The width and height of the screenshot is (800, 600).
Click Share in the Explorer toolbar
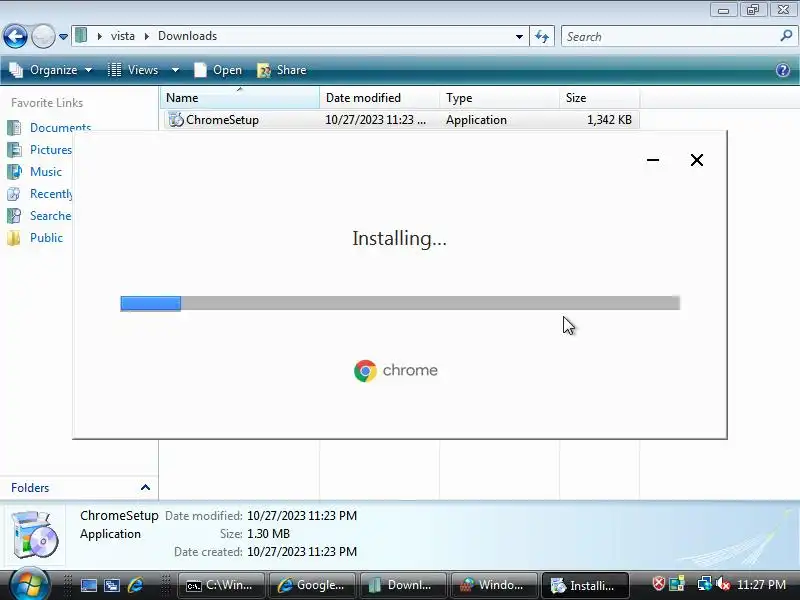coord(282,70)
